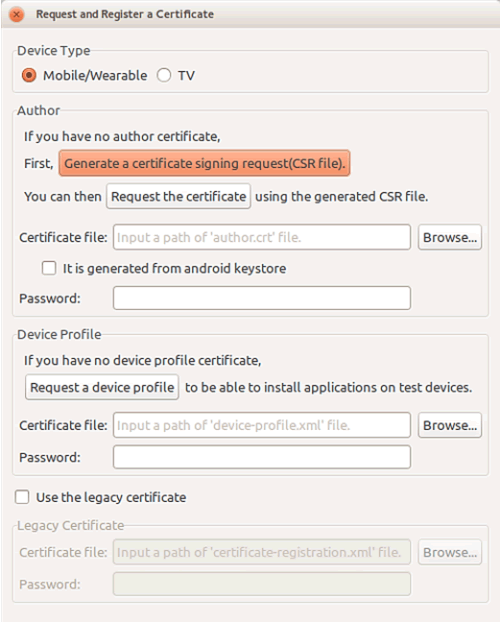The width and height of the screenshot is (500, 622).
Task: Click Generate a certificate signing request button
Action: click(x=204, y=163)
